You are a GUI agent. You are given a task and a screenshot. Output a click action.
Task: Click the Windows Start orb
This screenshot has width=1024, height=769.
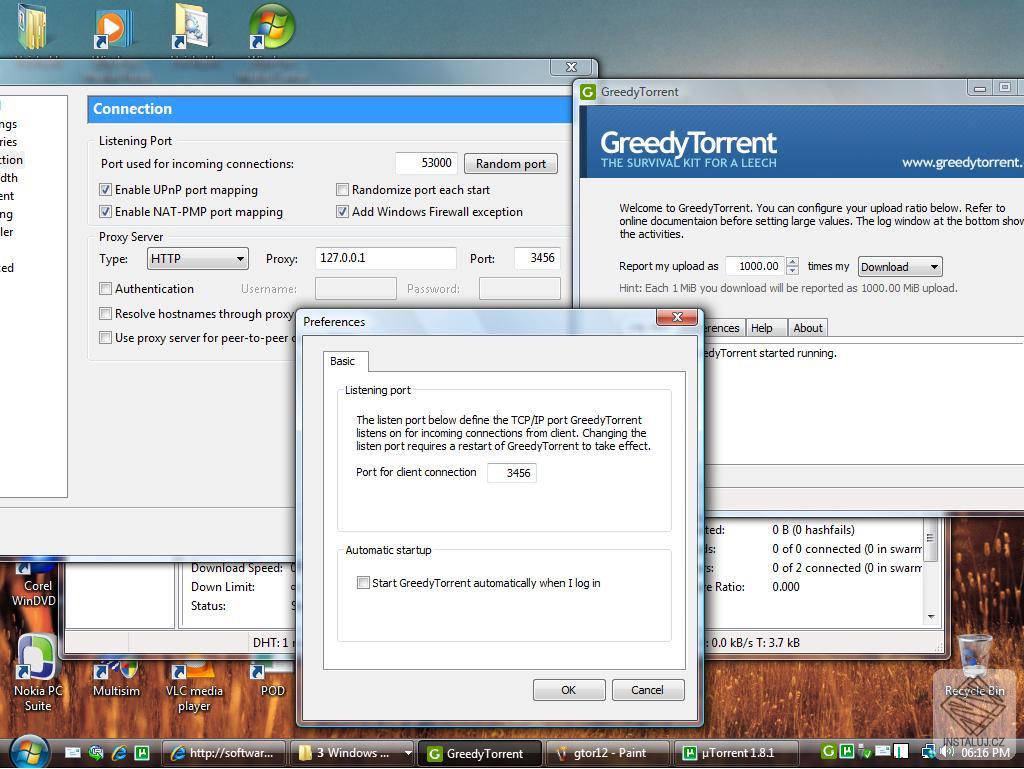click(29, 752)
